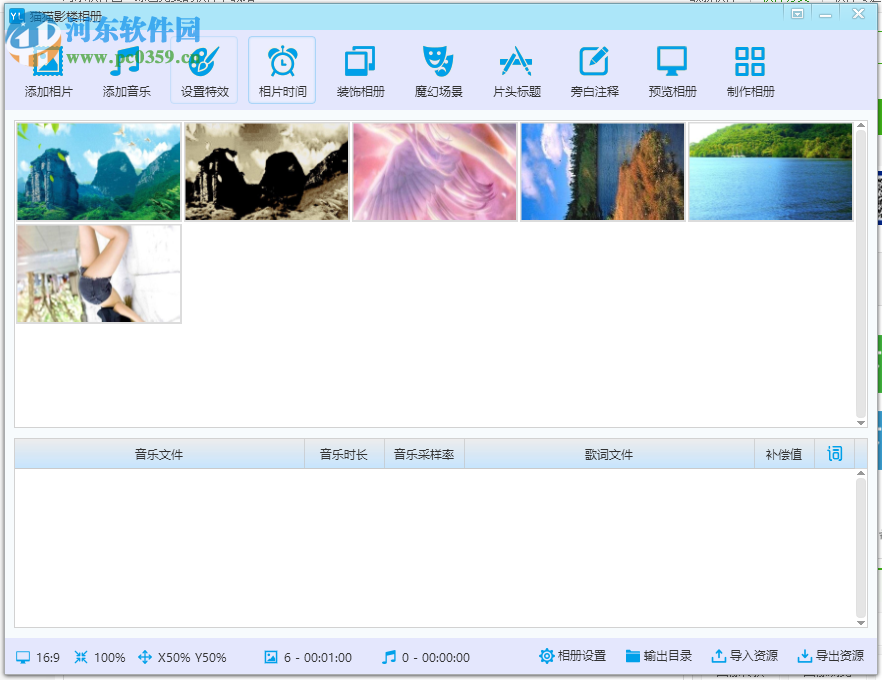Screen dimensions: 882x680
Task: Click the 歌词文件 column header
Action: pos(609,454)
